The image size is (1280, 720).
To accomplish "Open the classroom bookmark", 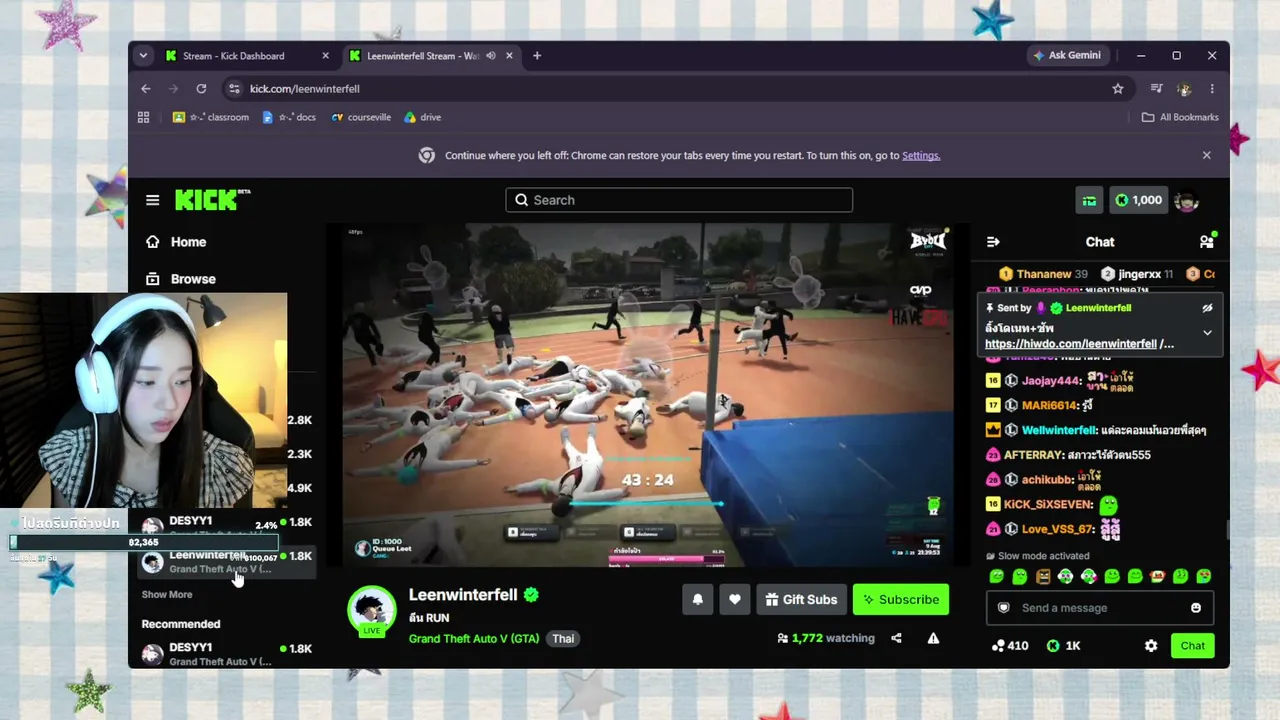I will pyautogui.click(x=211, y=117).
